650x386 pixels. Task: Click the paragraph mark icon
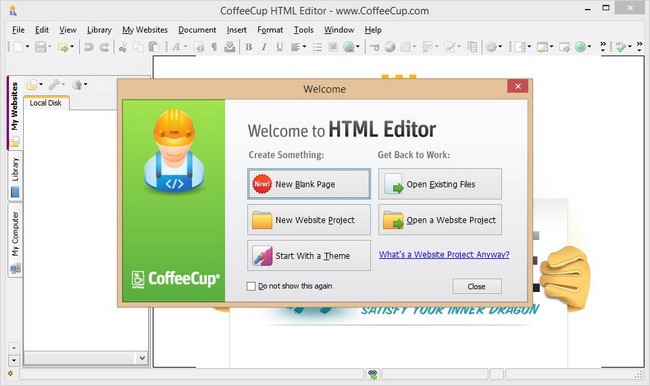pos(214,47)
